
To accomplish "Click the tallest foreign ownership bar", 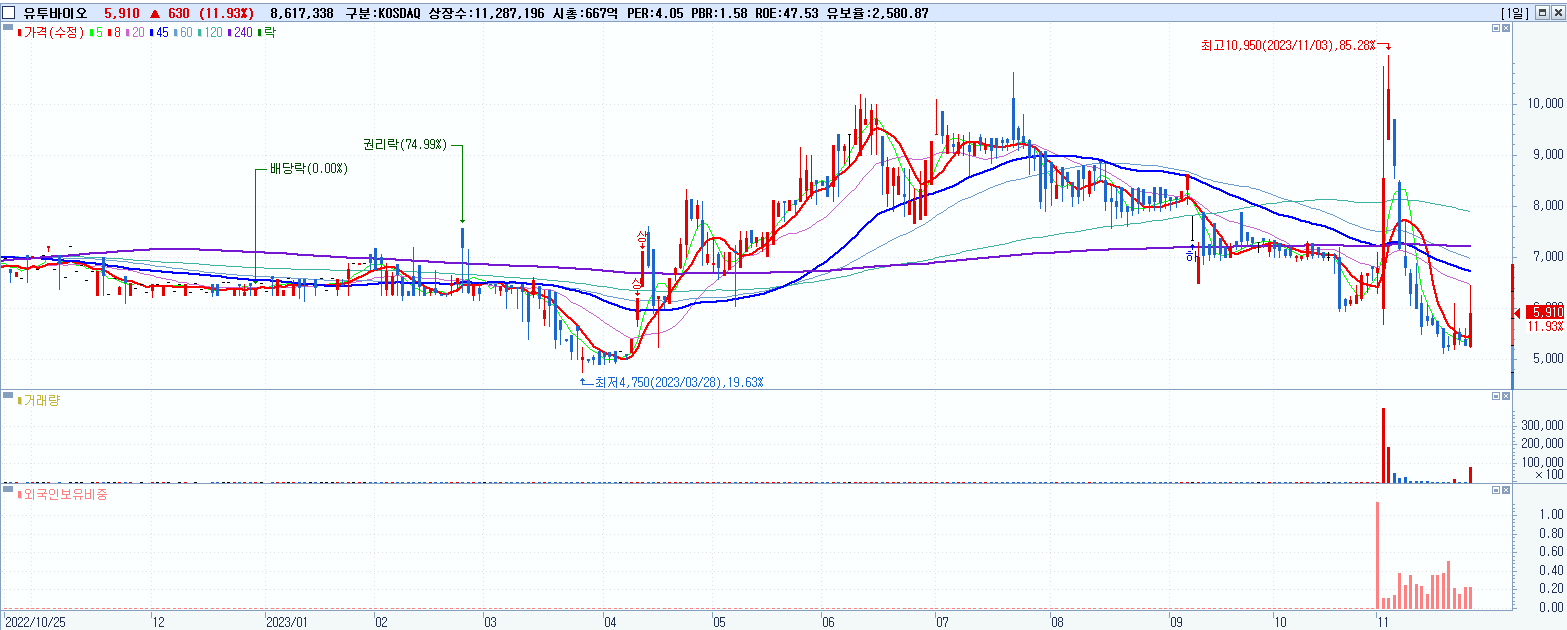I will pyautogui.click(x=1377, y=555).
